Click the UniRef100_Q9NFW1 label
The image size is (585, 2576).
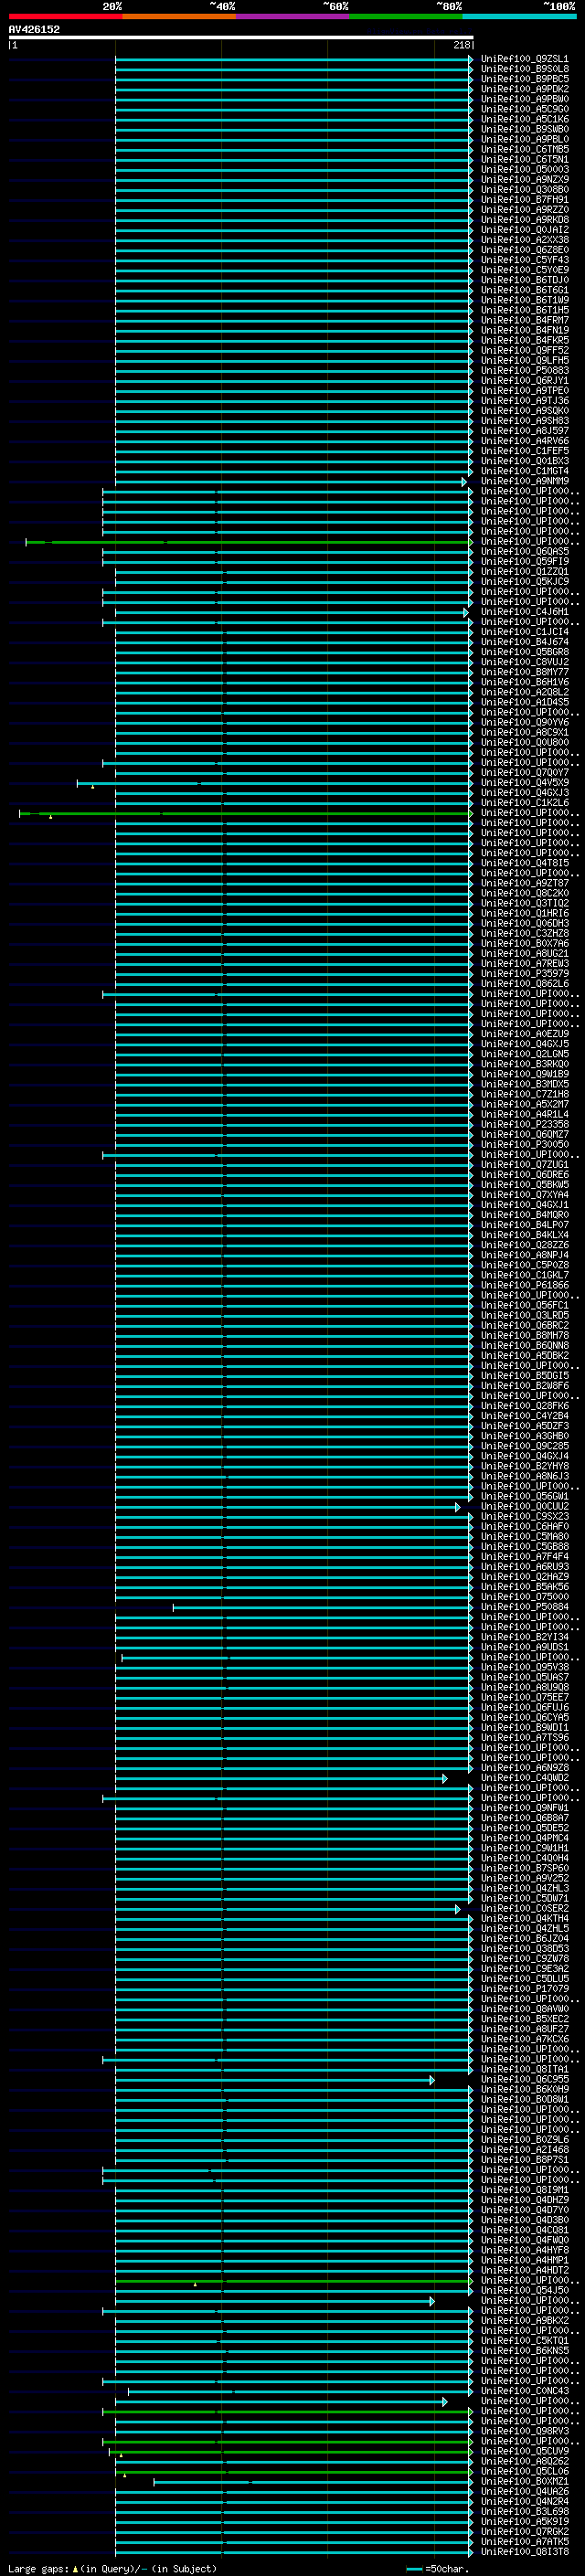click(x=524, y=1808)
